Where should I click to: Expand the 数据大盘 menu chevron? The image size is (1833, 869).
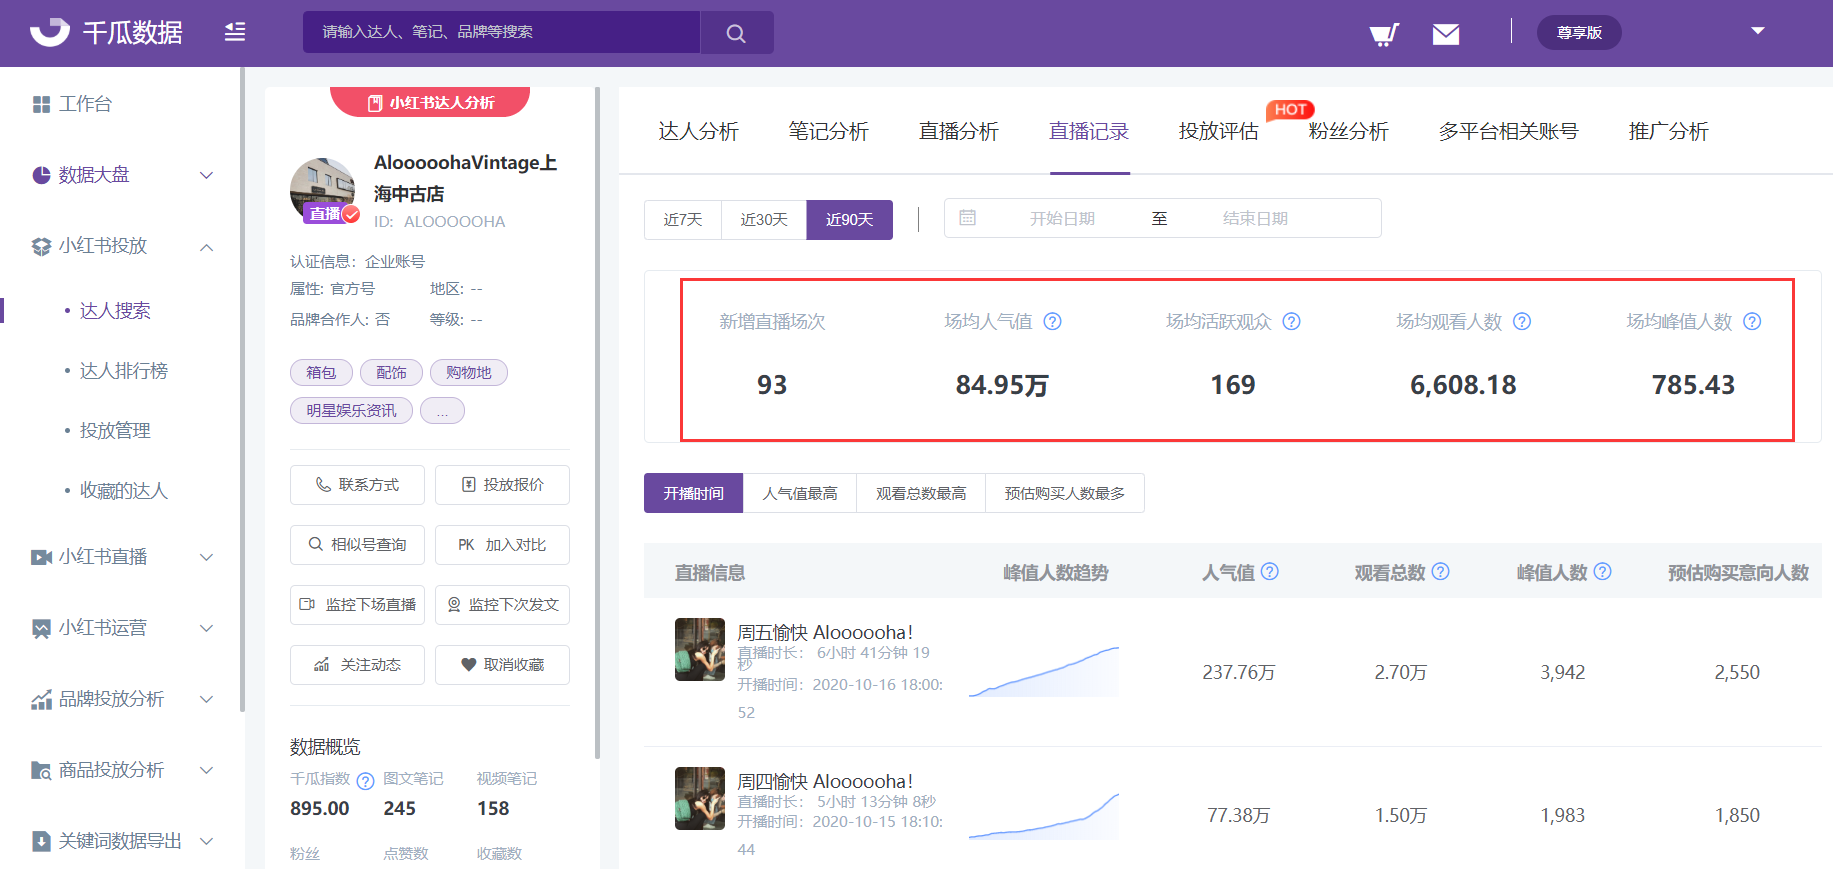coord(207,175)
